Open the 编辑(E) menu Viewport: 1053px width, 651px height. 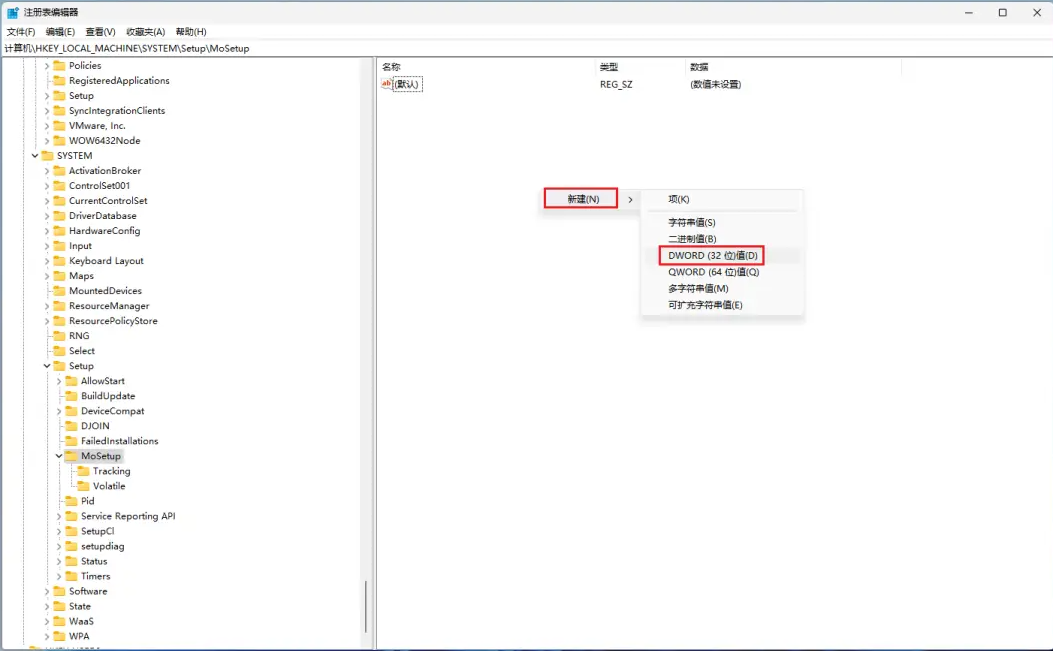coord(60,32)
